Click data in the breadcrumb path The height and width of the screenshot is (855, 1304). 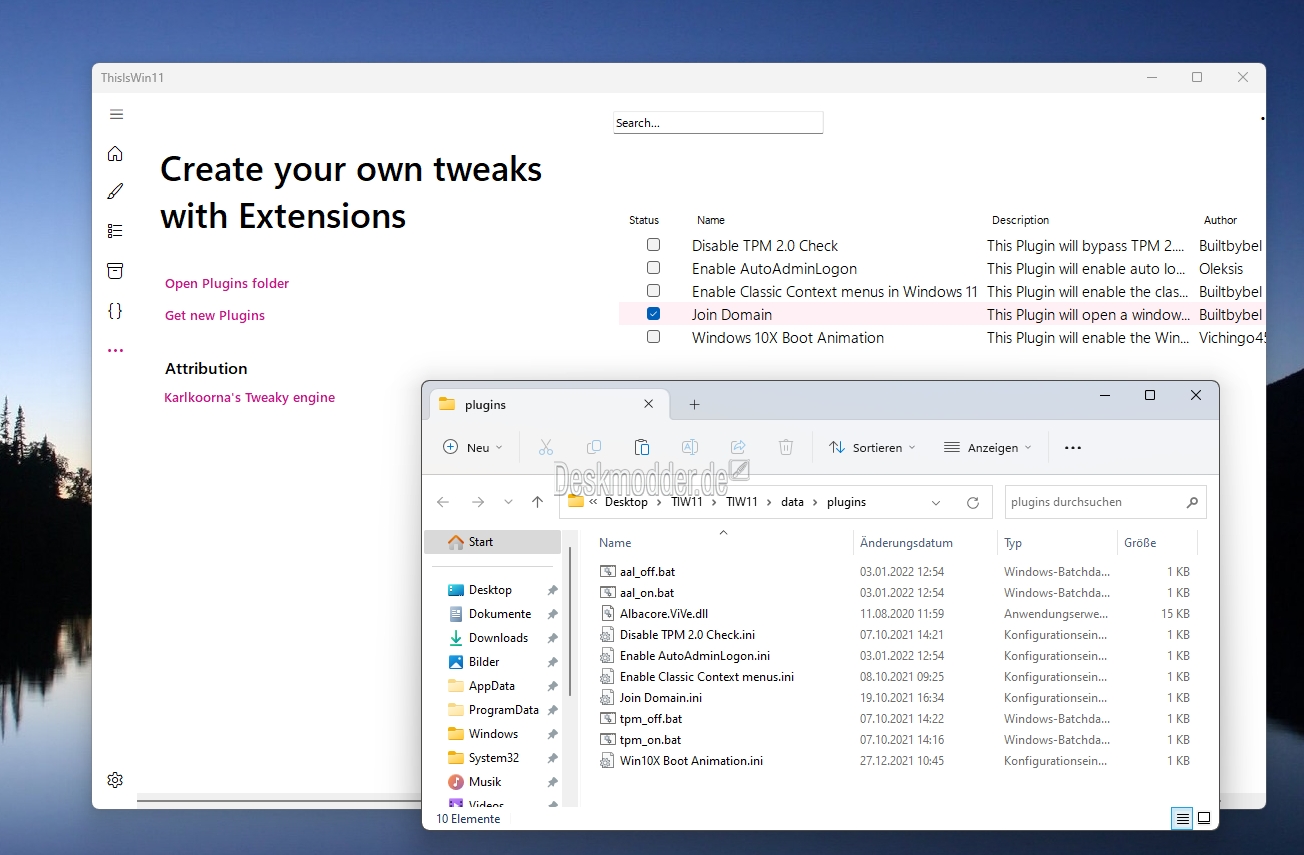click(792, 502)
